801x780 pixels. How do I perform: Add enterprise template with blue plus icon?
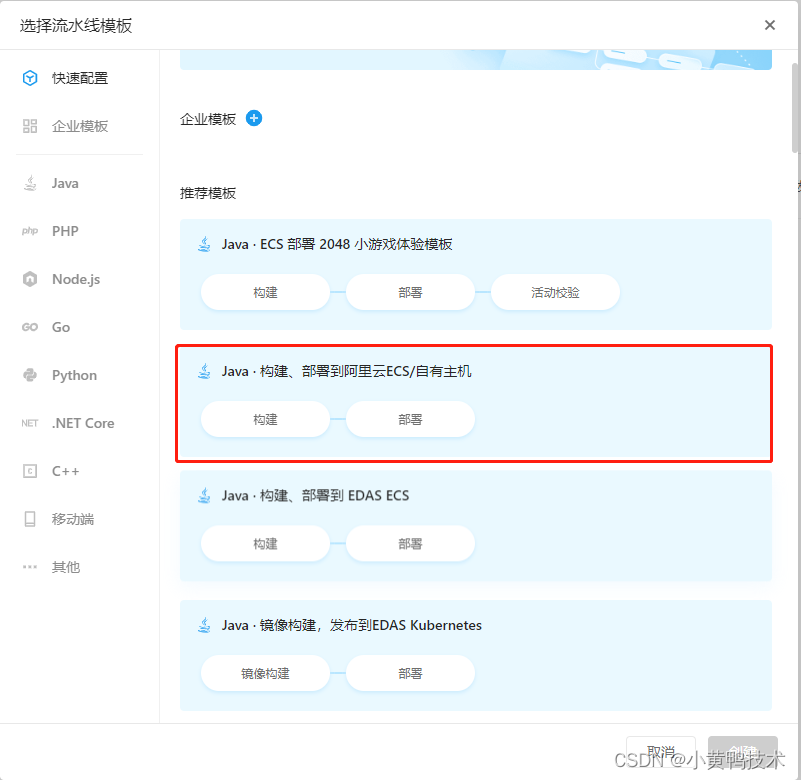coord(254,118)
